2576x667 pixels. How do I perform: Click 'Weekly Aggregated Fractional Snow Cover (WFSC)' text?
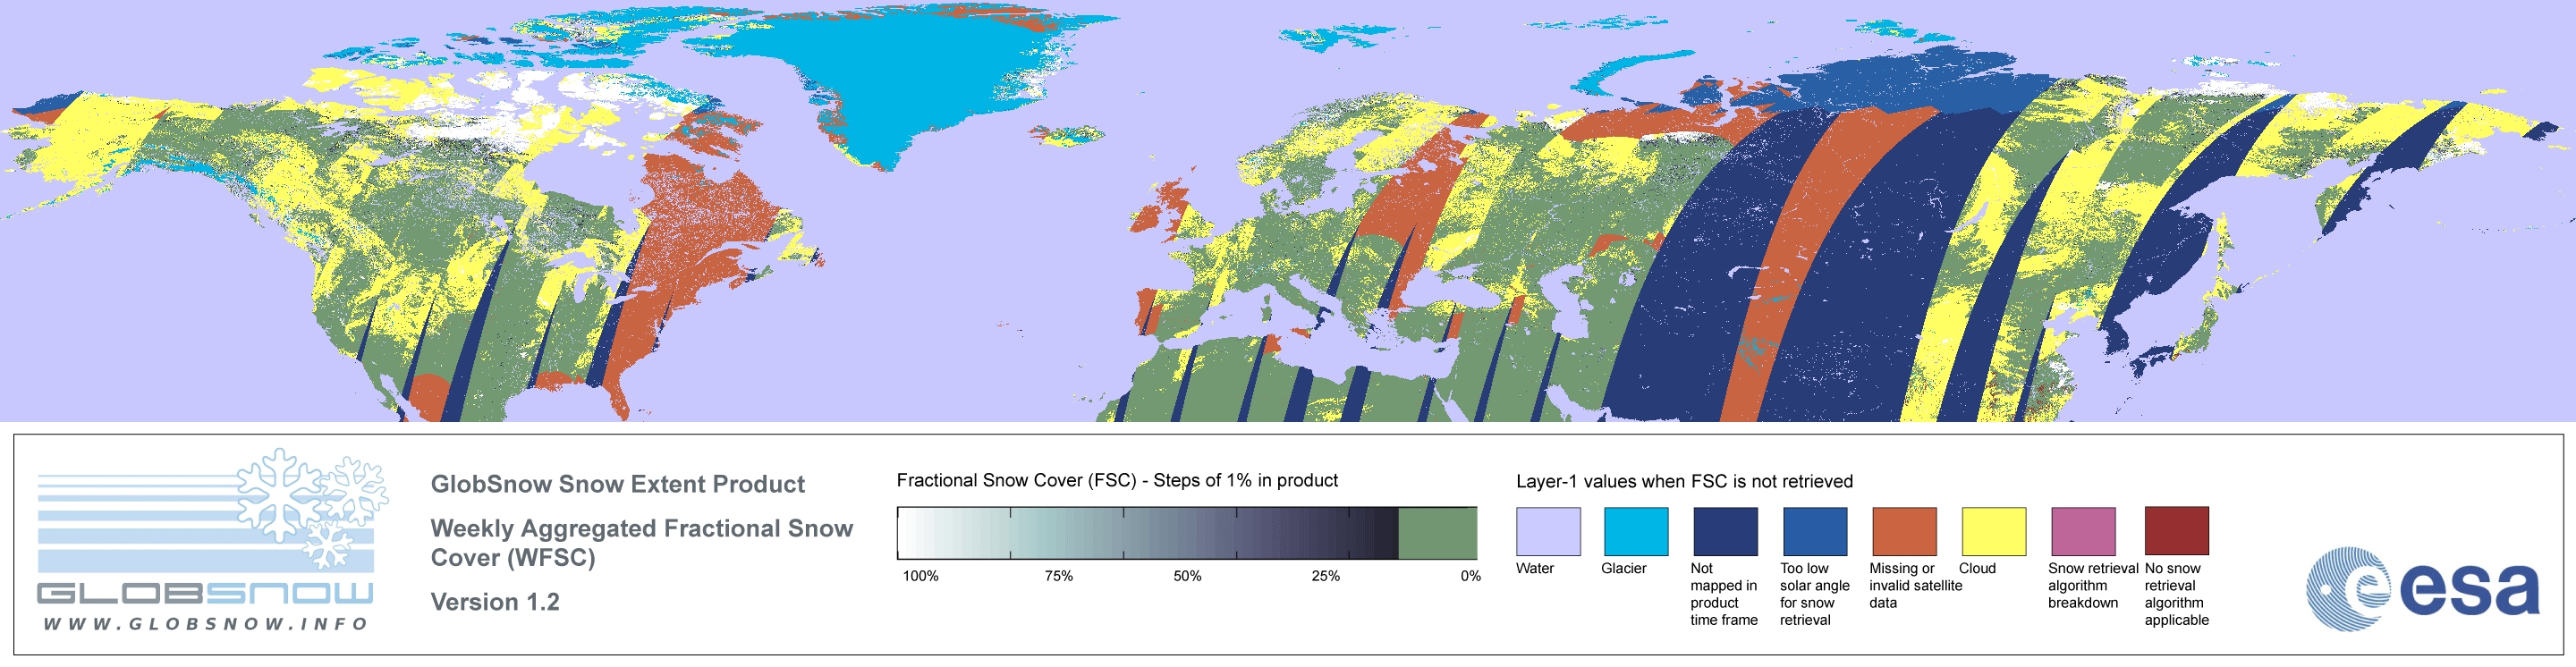pyautogui.click(x=641, y=543)
